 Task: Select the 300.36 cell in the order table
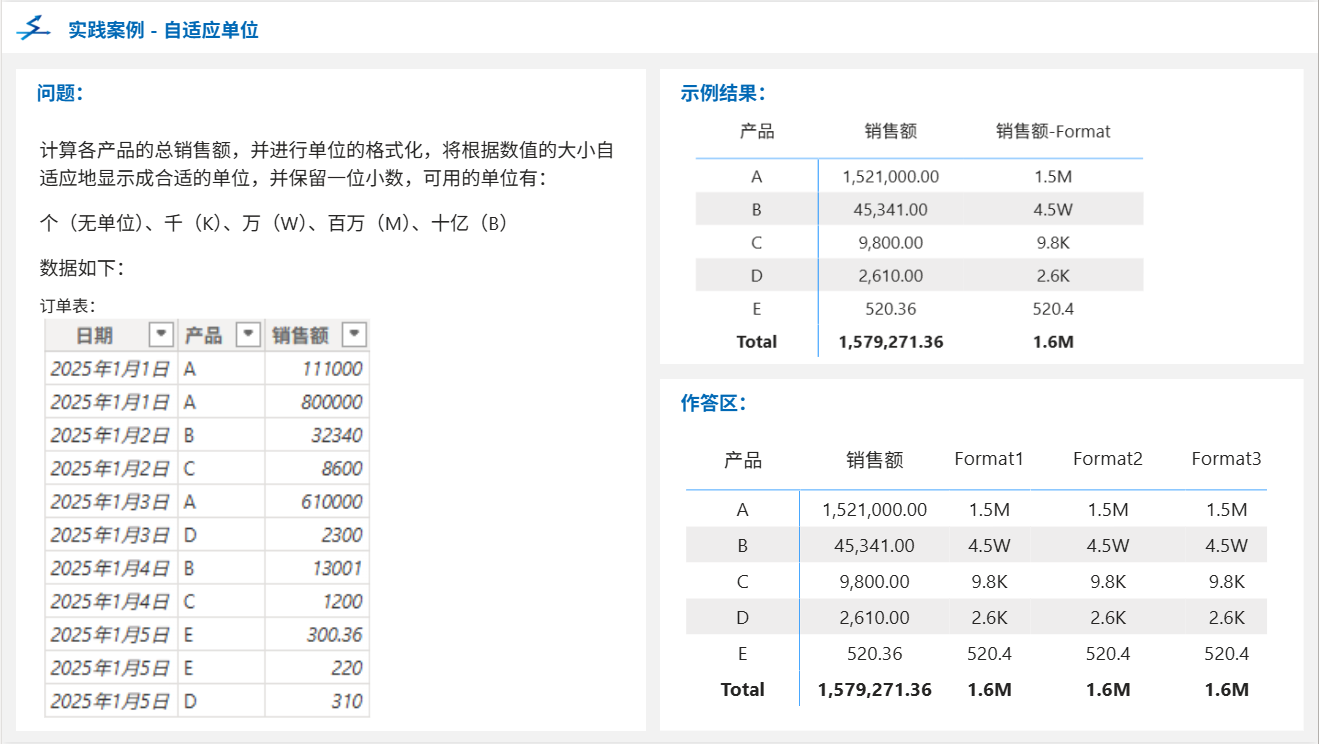(317, 635)
